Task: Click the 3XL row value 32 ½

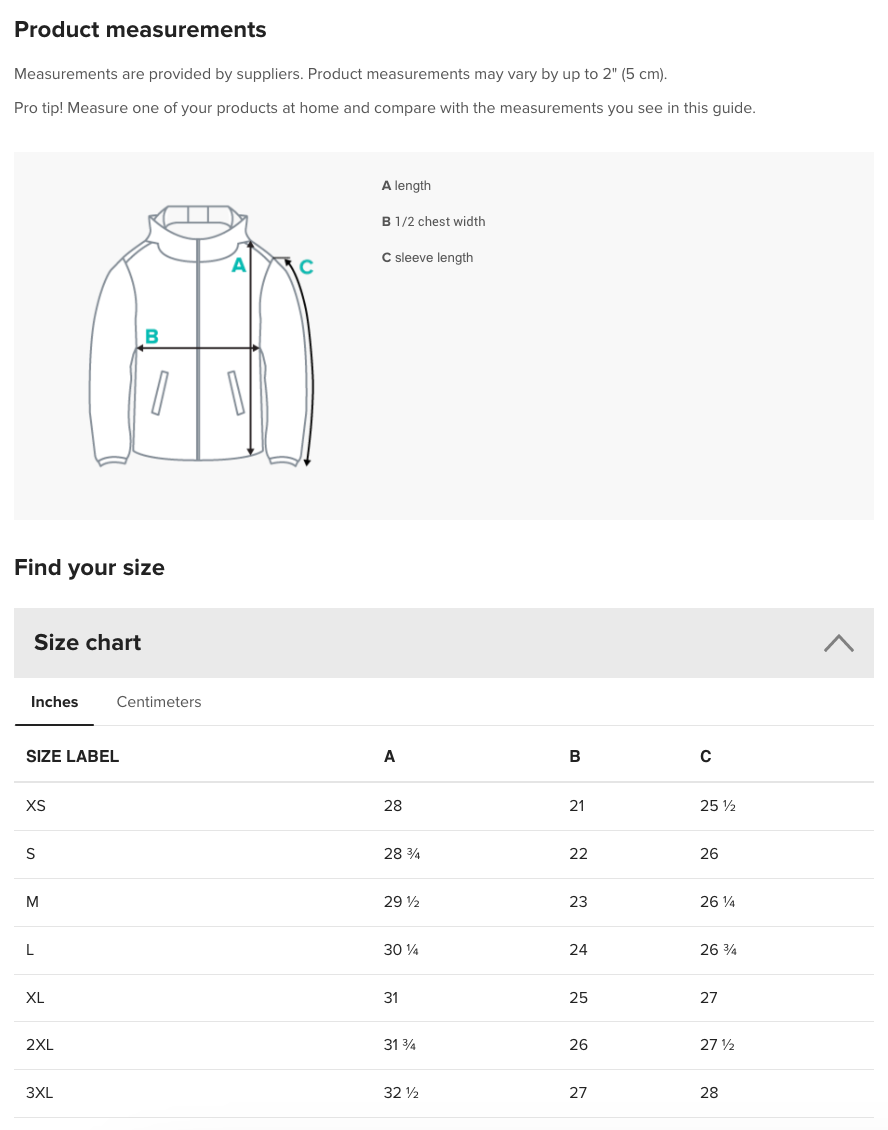Action: coord(401,1093)
